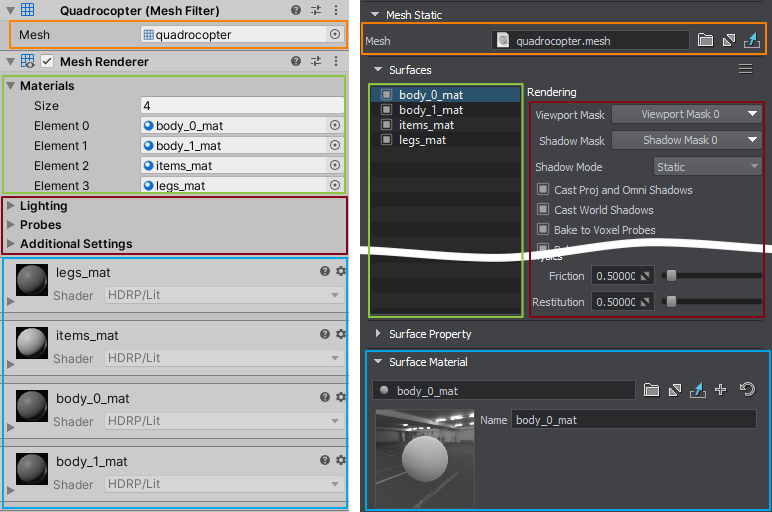Expand the Lighting section
Image resolution: width=772 pixels, height=512 pixels.
[11, 206]
